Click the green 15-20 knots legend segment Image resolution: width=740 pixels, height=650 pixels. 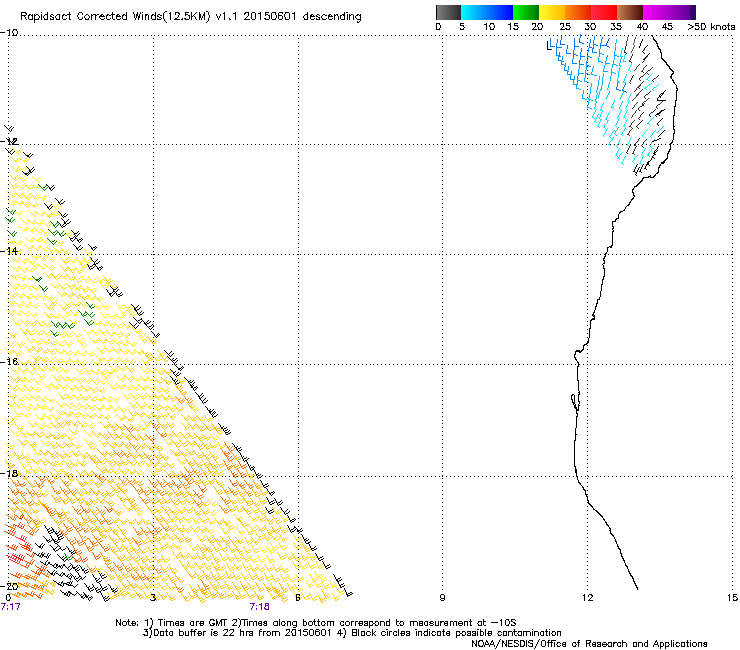tap(526, 12)
